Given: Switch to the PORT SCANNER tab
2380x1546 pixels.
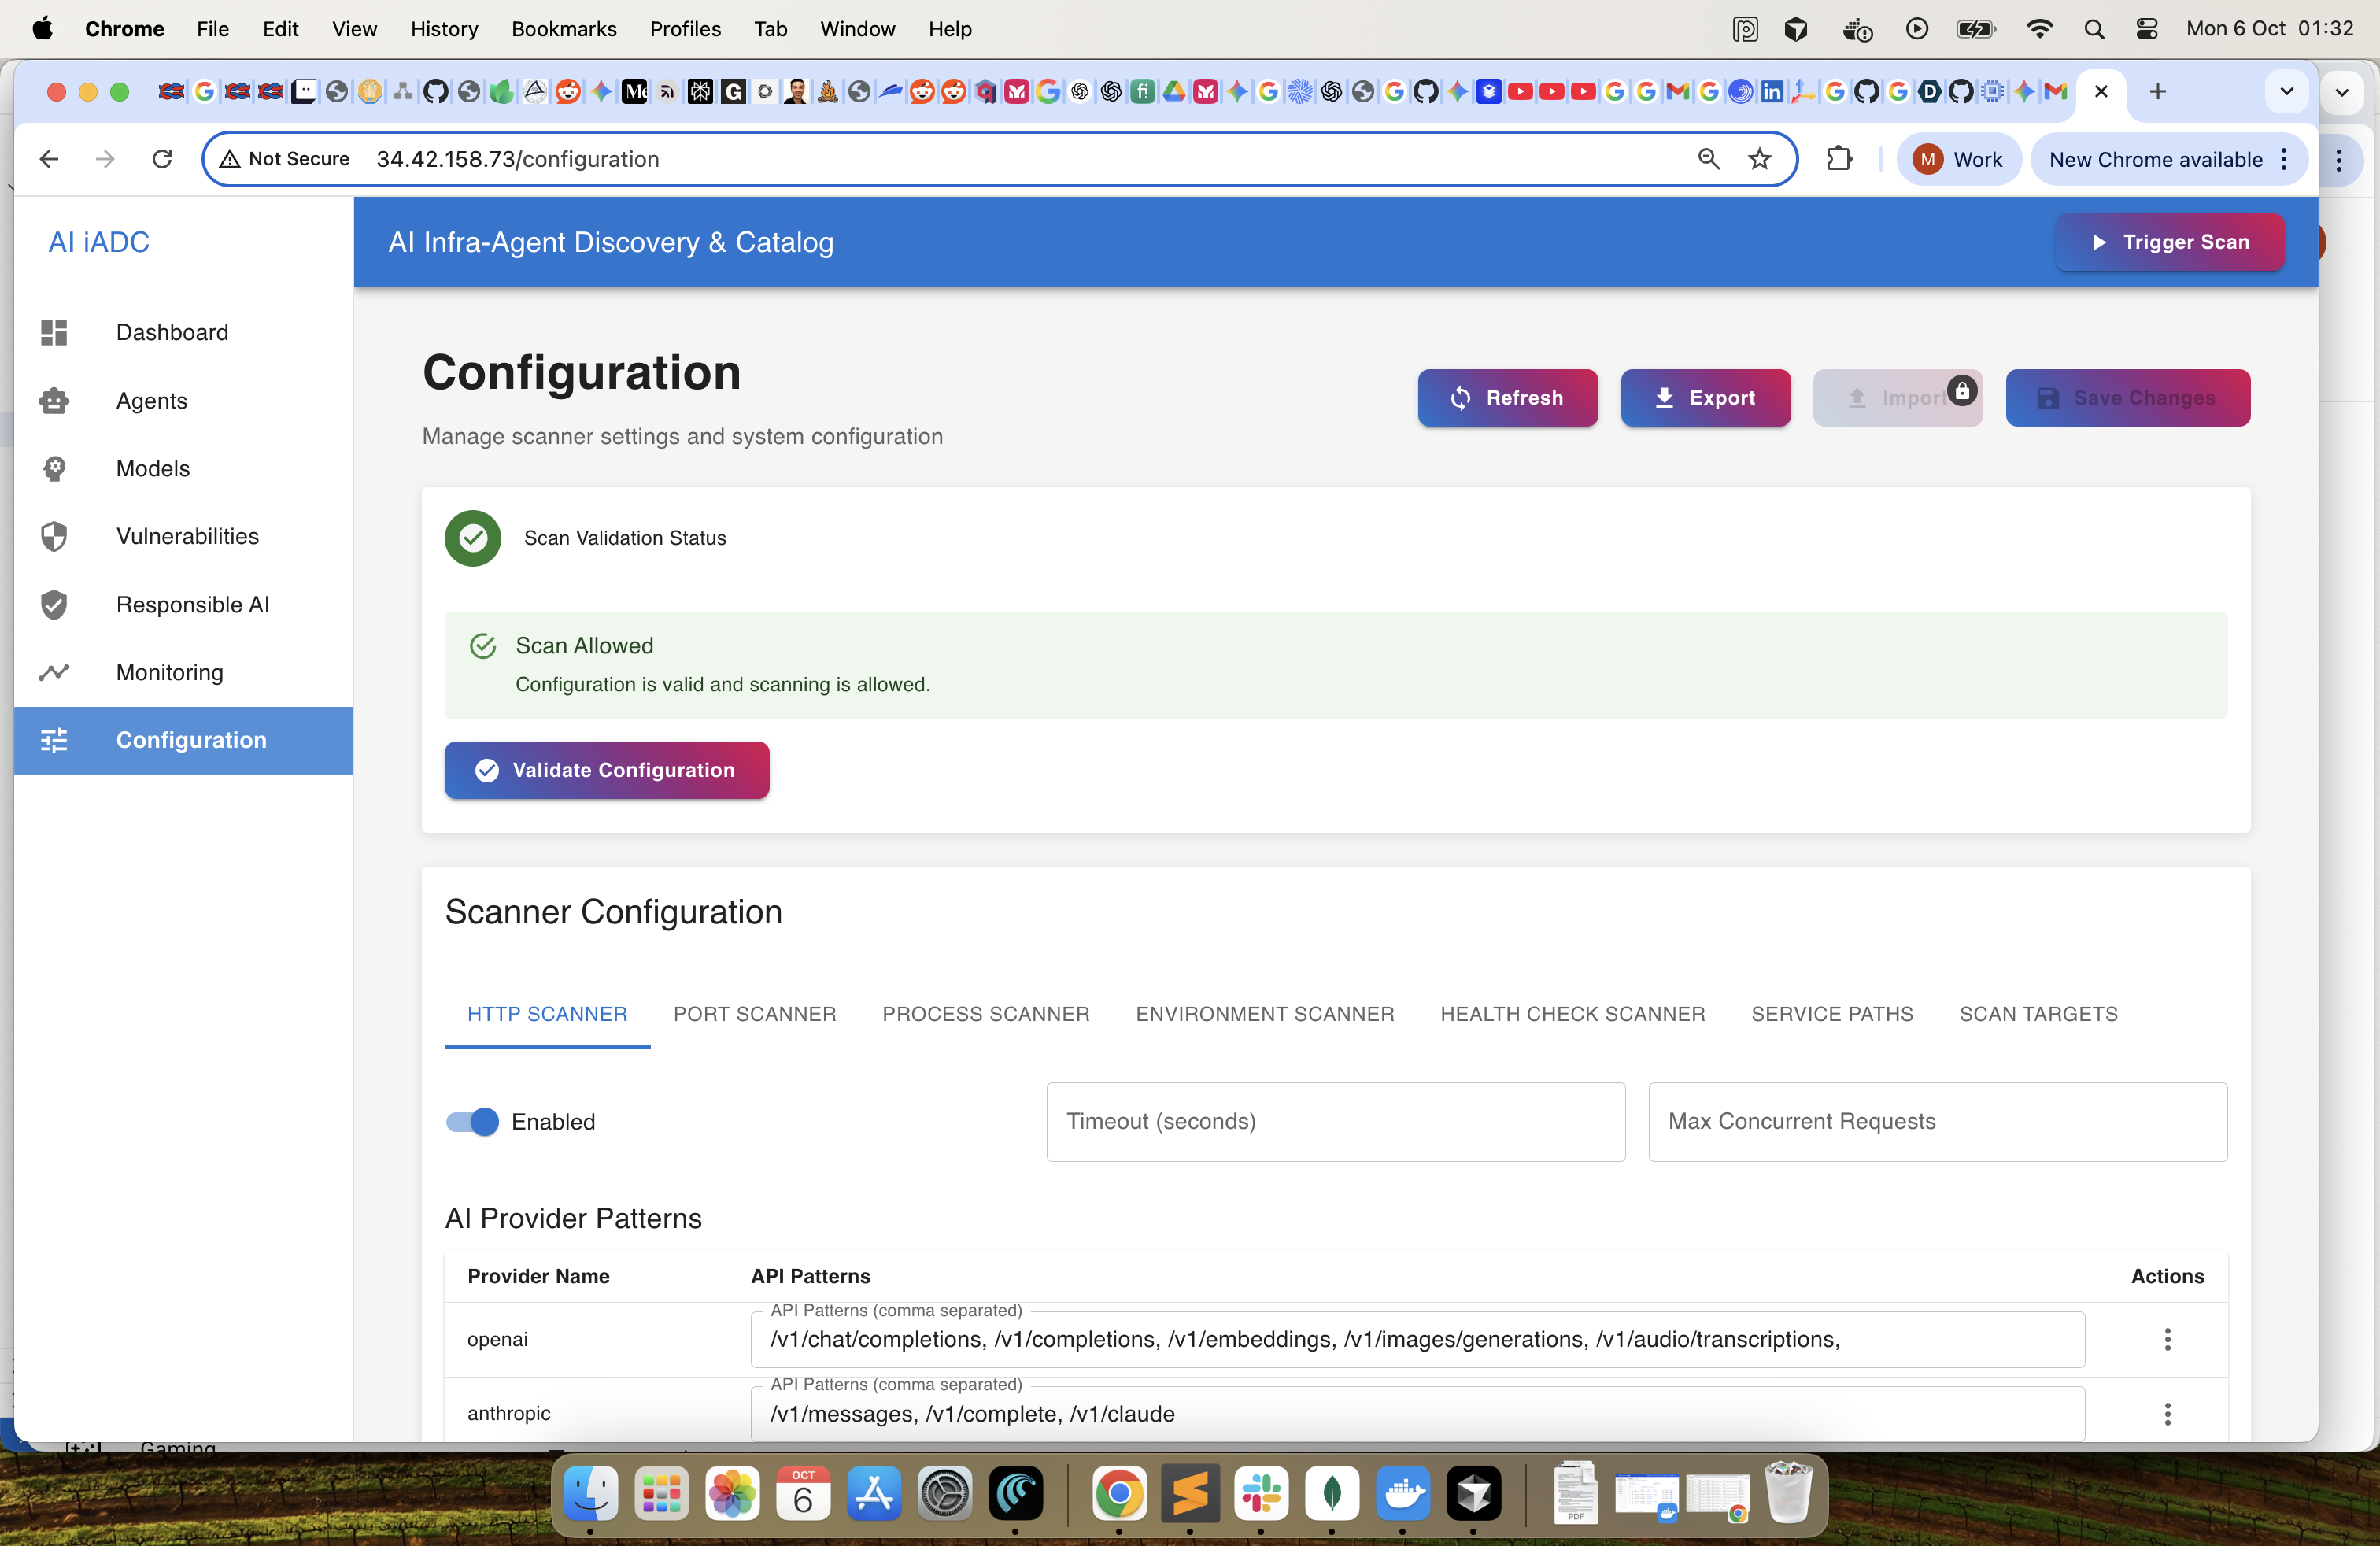Looking at the screenshot, I should tap(754, 1013).
